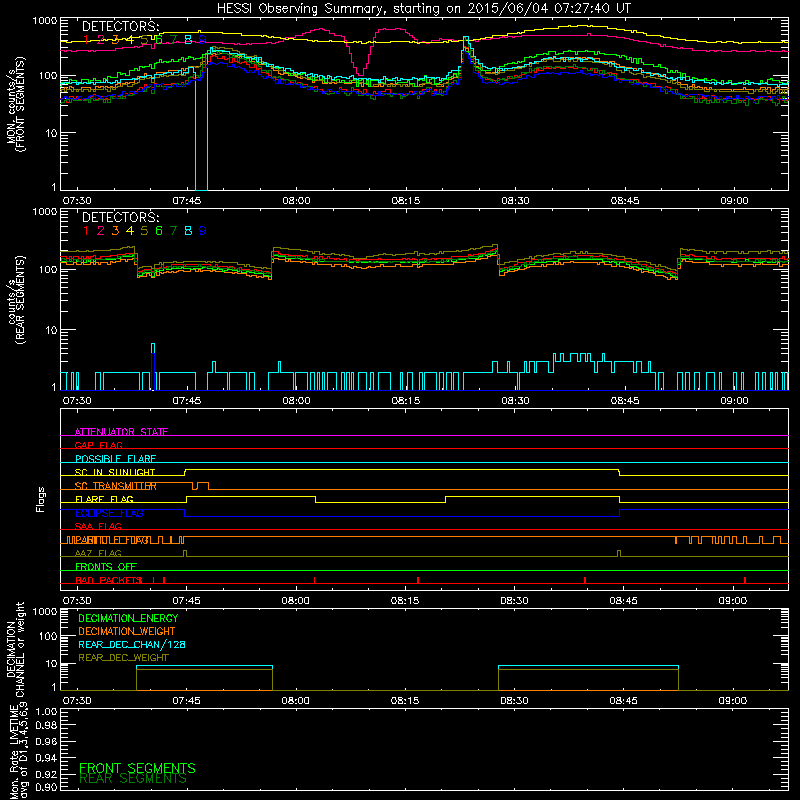Select the GAP FLAG label
800x800 pixels.
tap(98, 445)
